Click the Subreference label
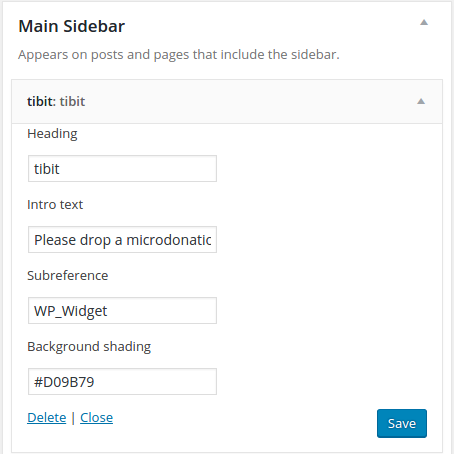454x454 pixels. click(x=68, y=276)
